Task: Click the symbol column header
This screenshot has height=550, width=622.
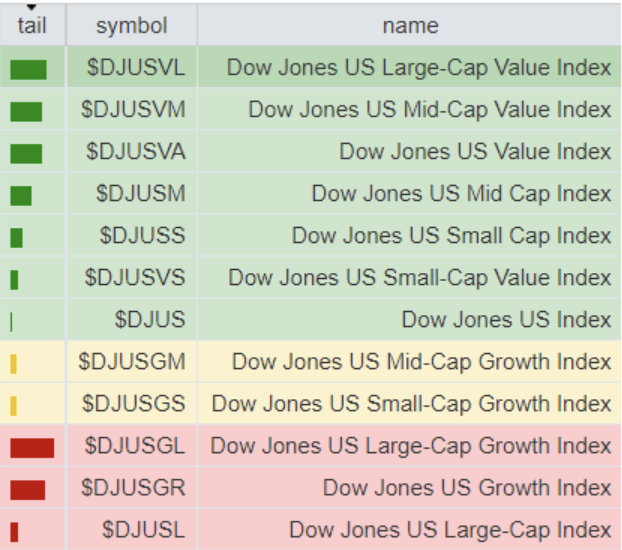Action: click(131, 25)
